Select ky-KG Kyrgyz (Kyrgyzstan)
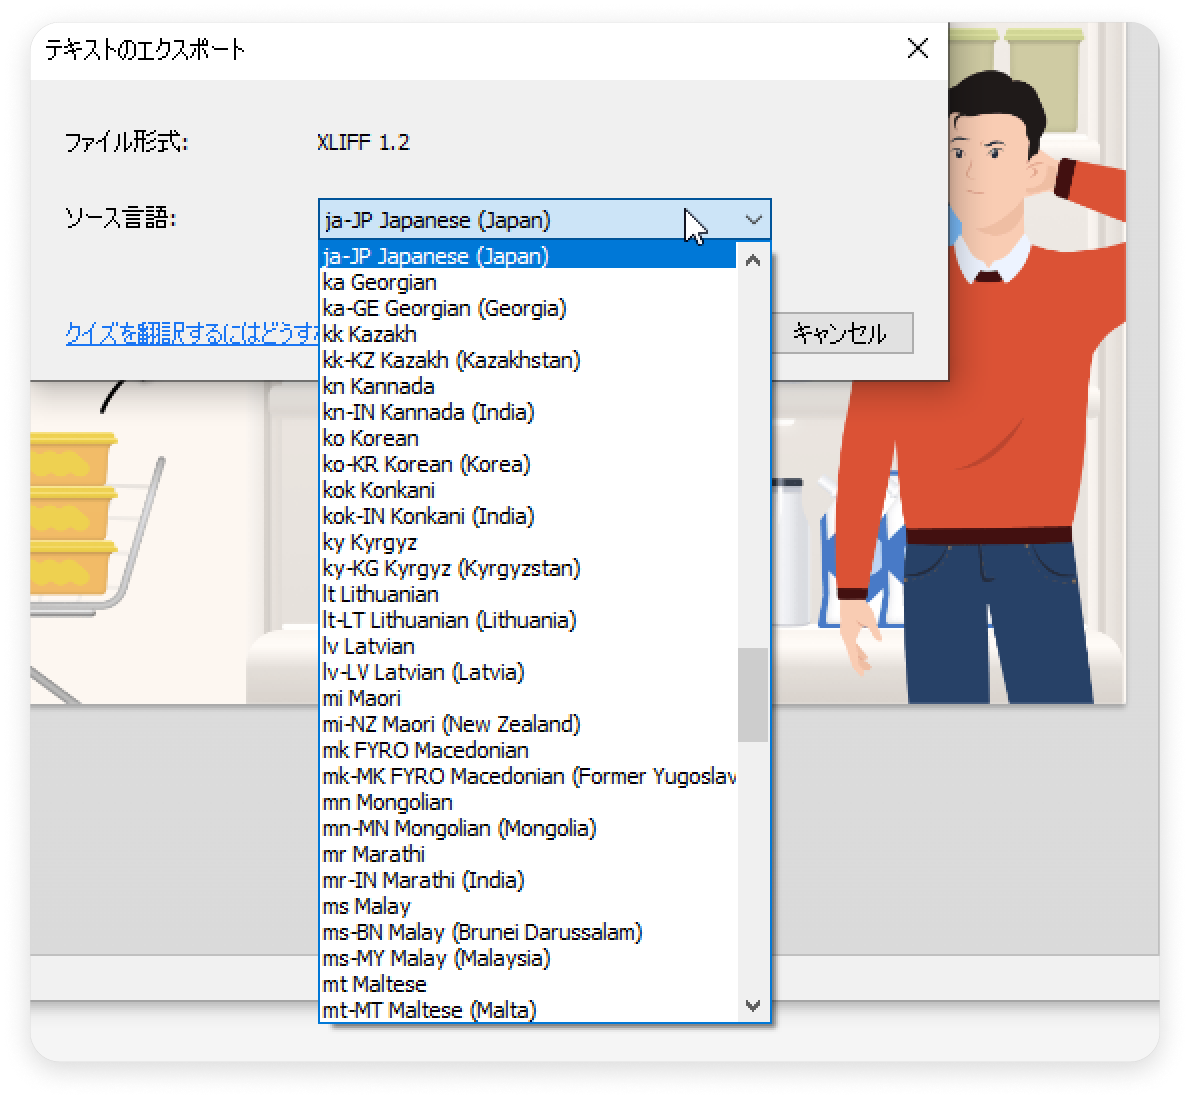 tap(528, 568)
